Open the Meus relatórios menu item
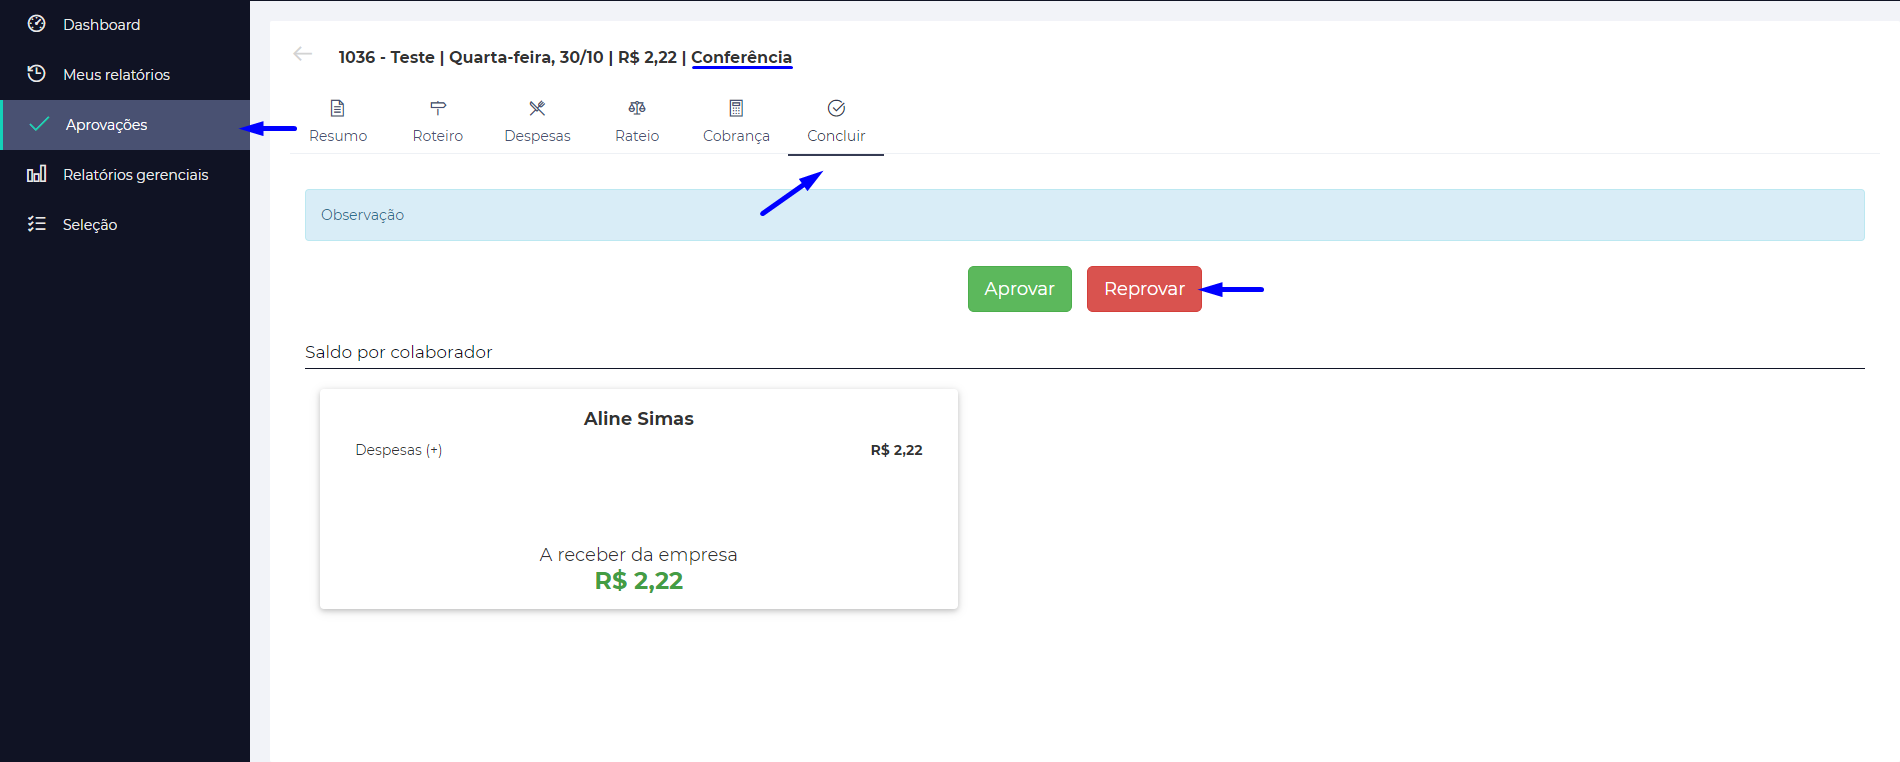The height and width of the screenshot is (762, 1900). tap(116, 75)
